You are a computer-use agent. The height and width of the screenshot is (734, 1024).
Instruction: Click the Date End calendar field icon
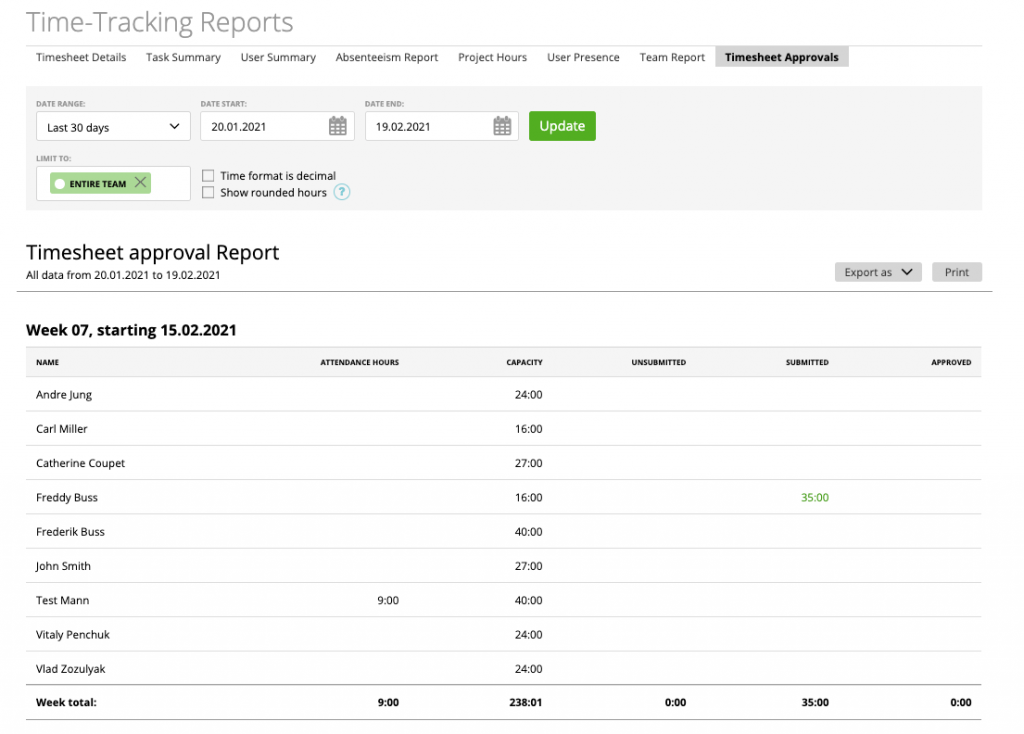coord(501,126)
